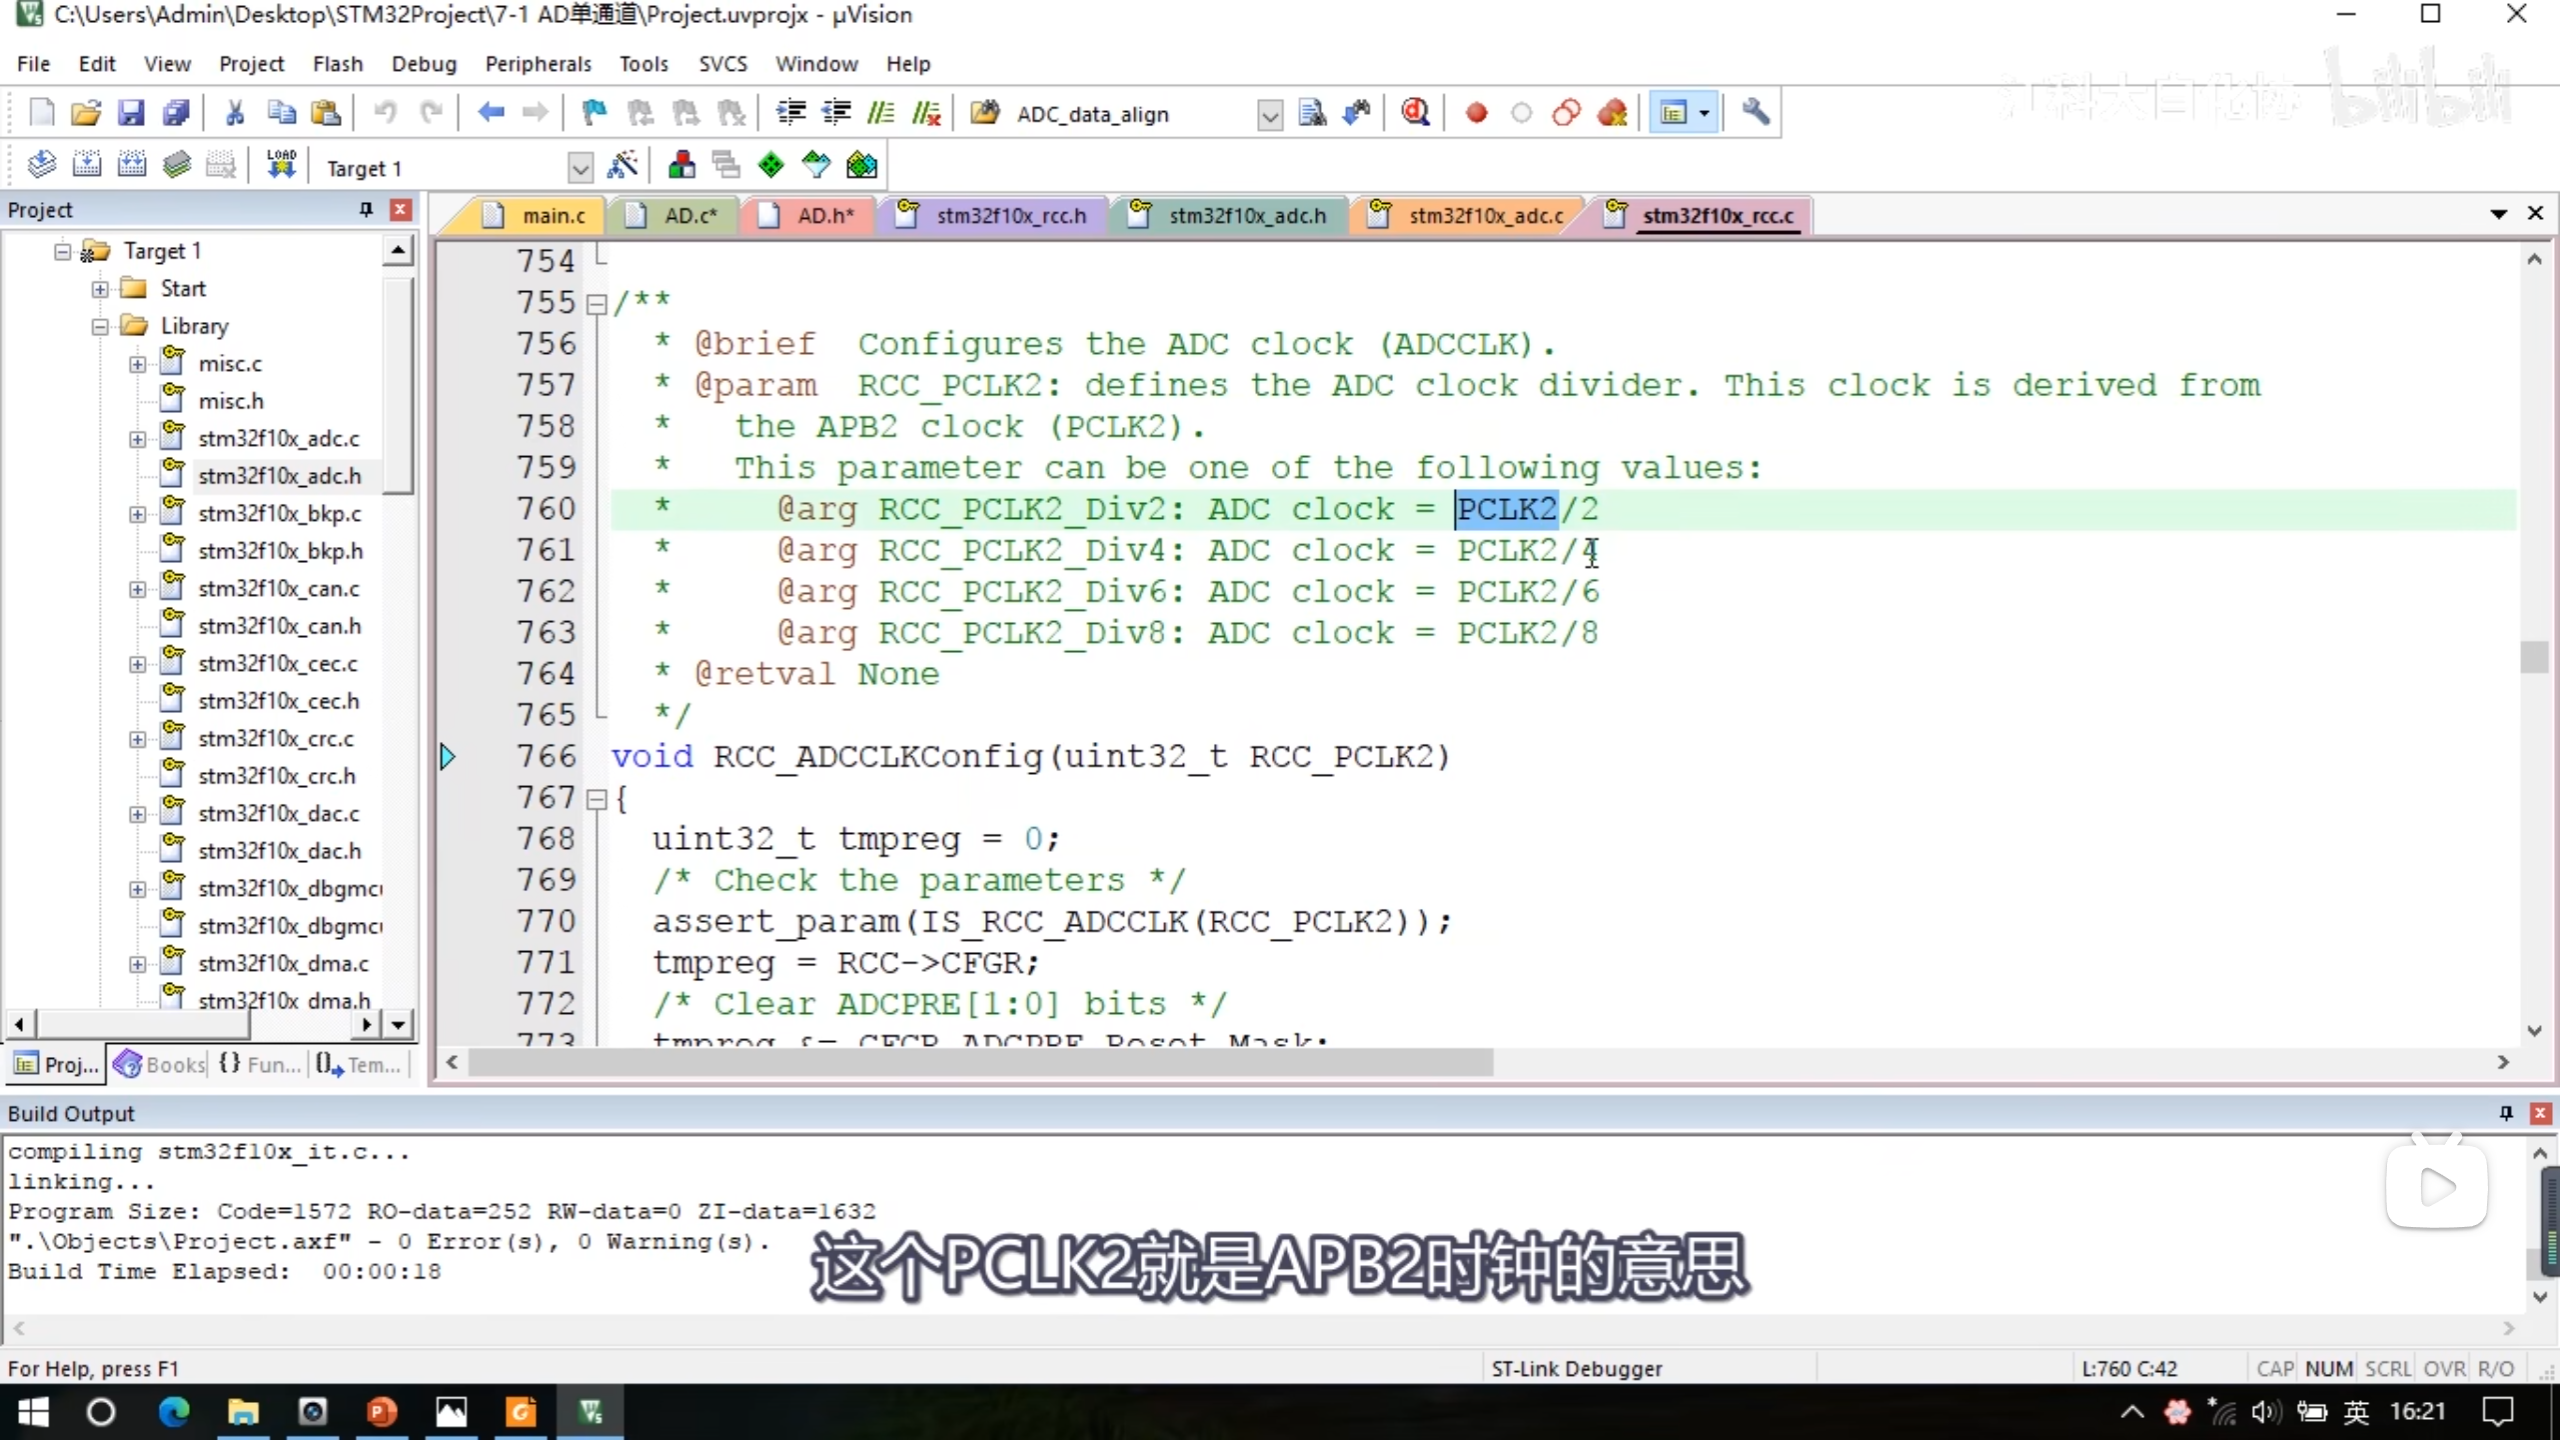Image resolution: width=2560 pixels, height=1440 pixels.
Task: Indent selected lines icon
Action: (x=791, y=113)
